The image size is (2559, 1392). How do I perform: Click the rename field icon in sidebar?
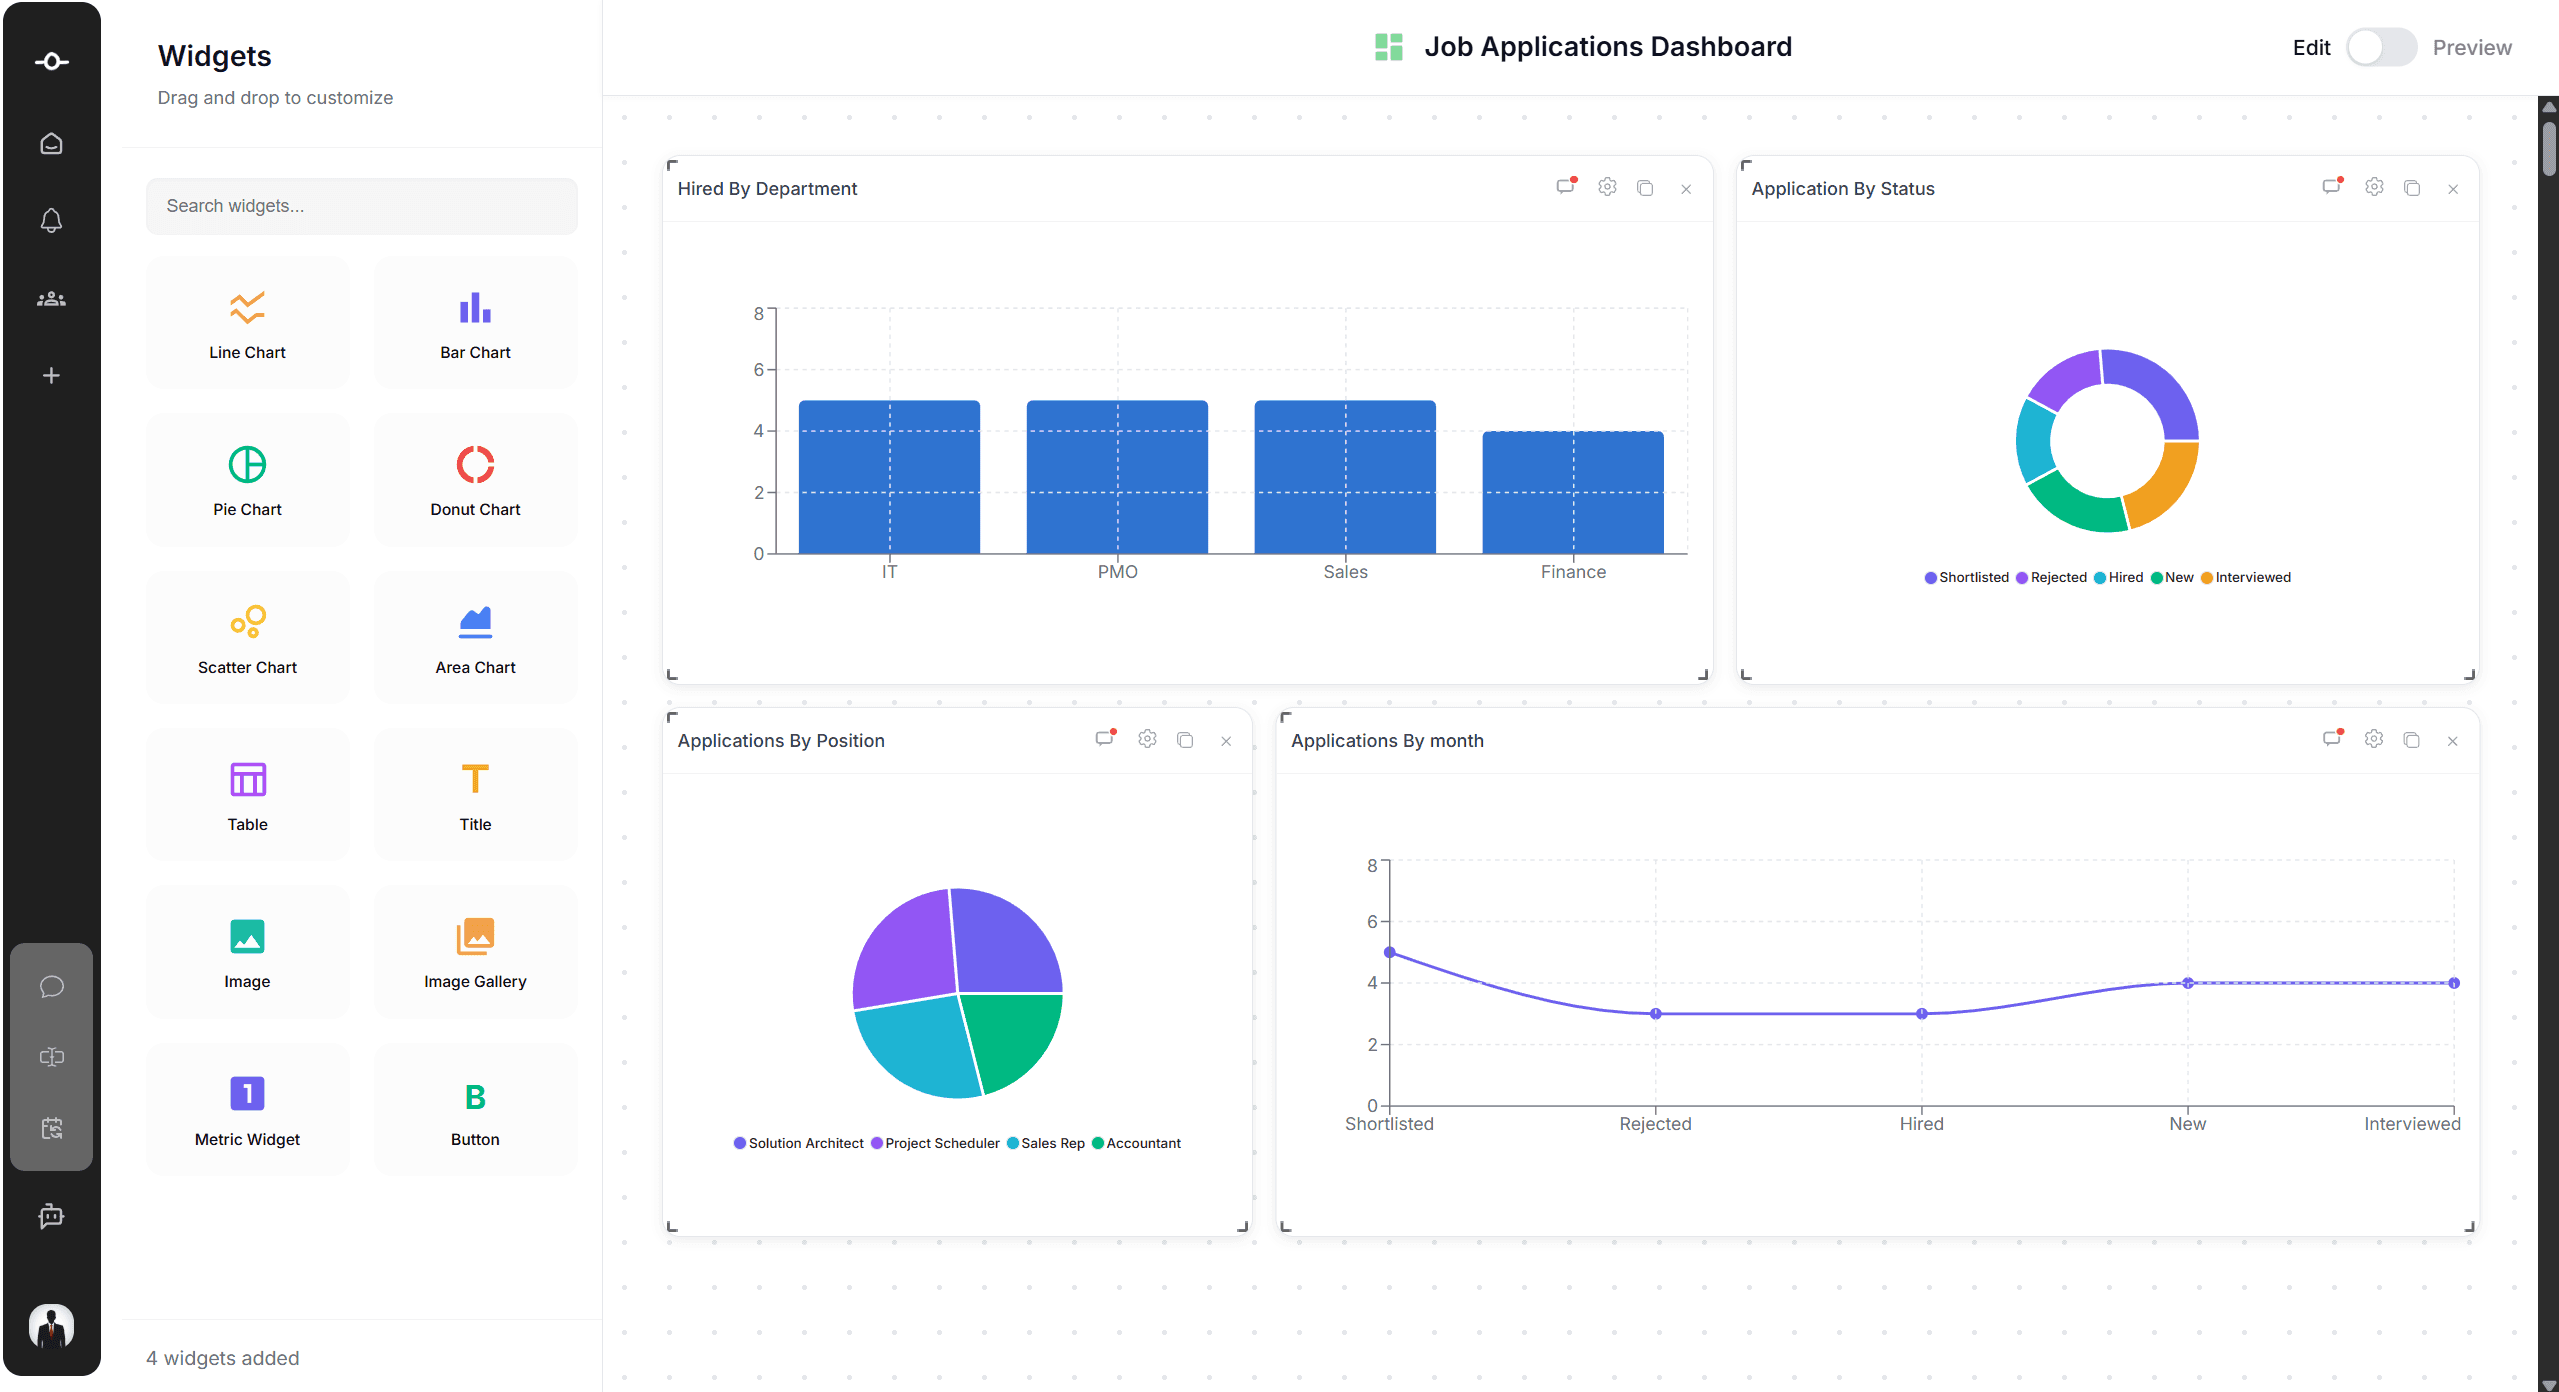click(x=52, y=1057)
